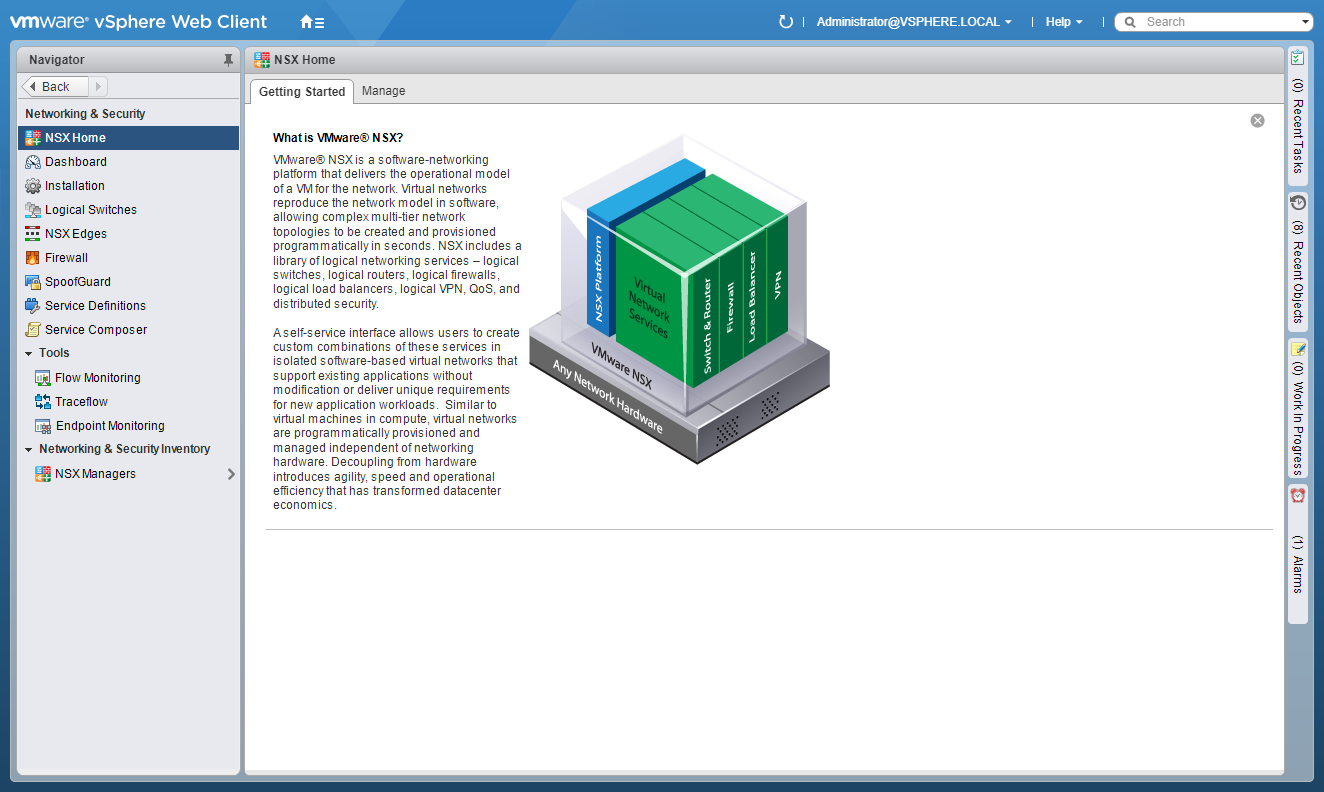This screenshot has width=1324, height=792.
Task: Open the Home menu icon
Action: click(311, 22)
